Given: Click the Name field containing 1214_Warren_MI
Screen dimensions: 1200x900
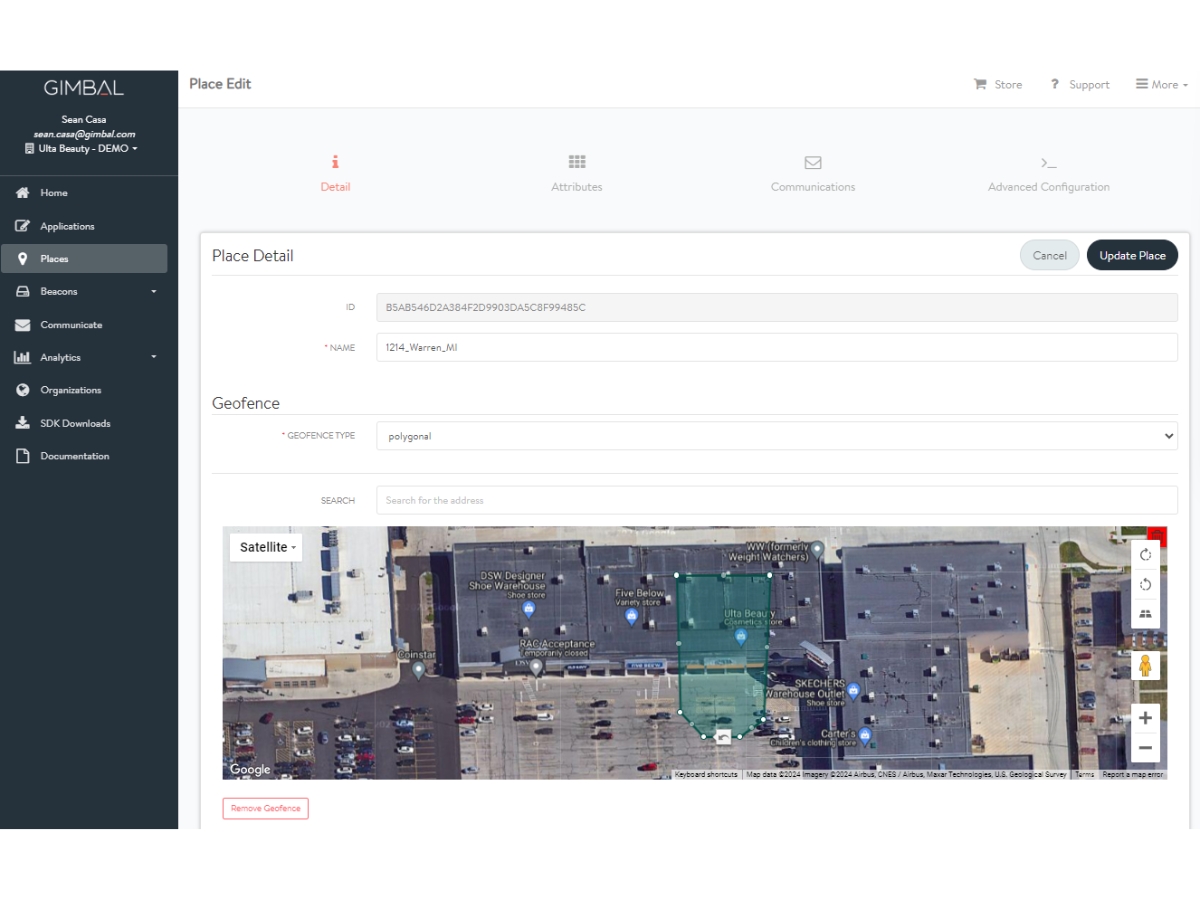Looking at the screenshot, I should (777, 348).
